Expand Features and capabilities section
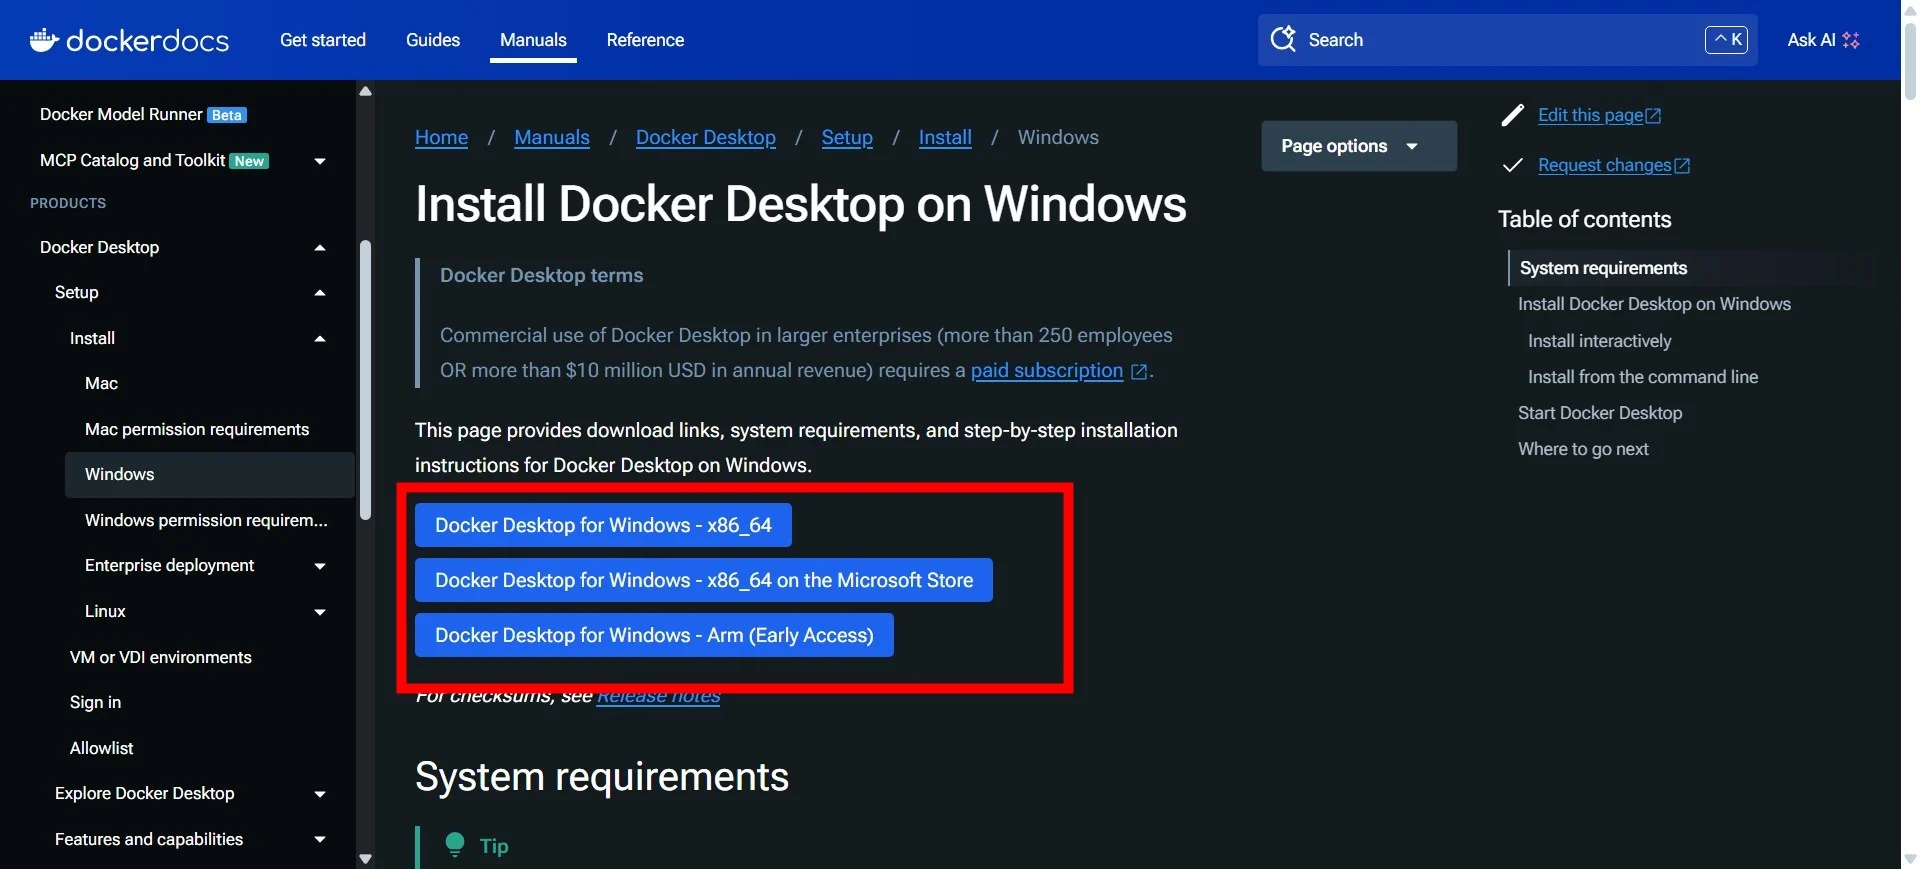 click(320, 840)
